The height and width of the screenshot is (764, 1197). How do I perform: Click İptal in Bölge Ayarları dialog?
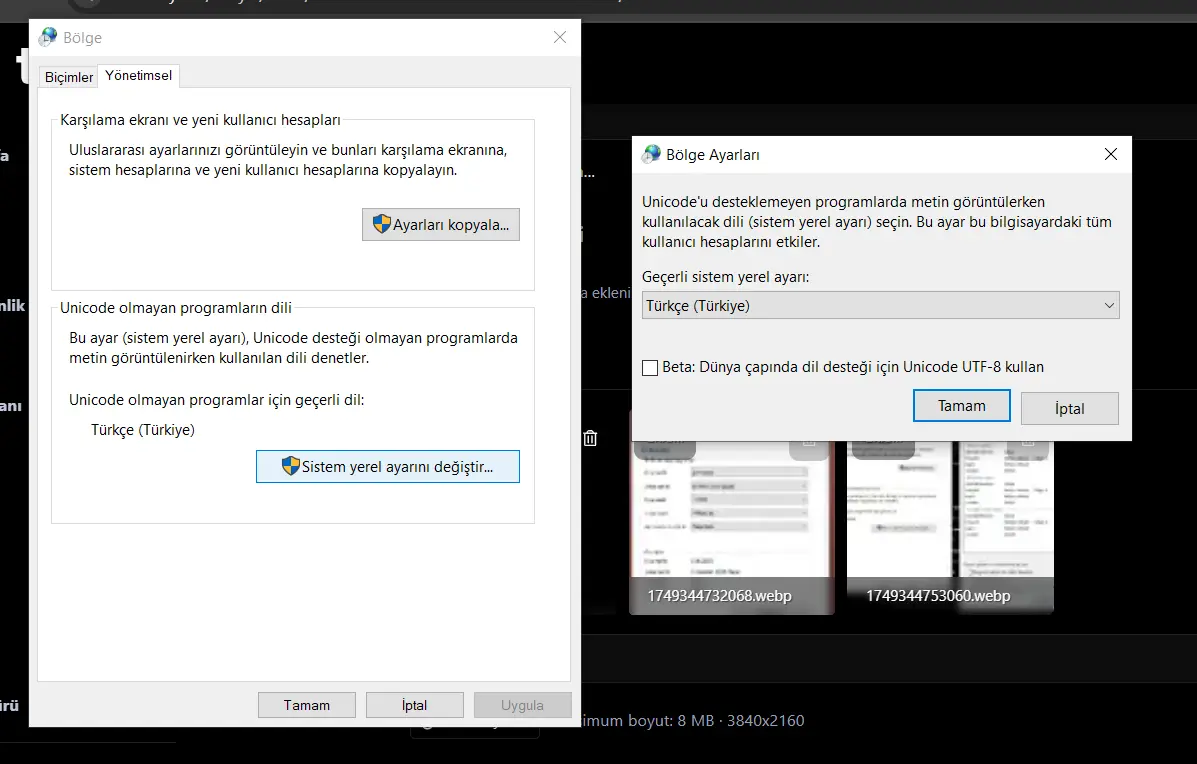click(x=1070, y=408)
